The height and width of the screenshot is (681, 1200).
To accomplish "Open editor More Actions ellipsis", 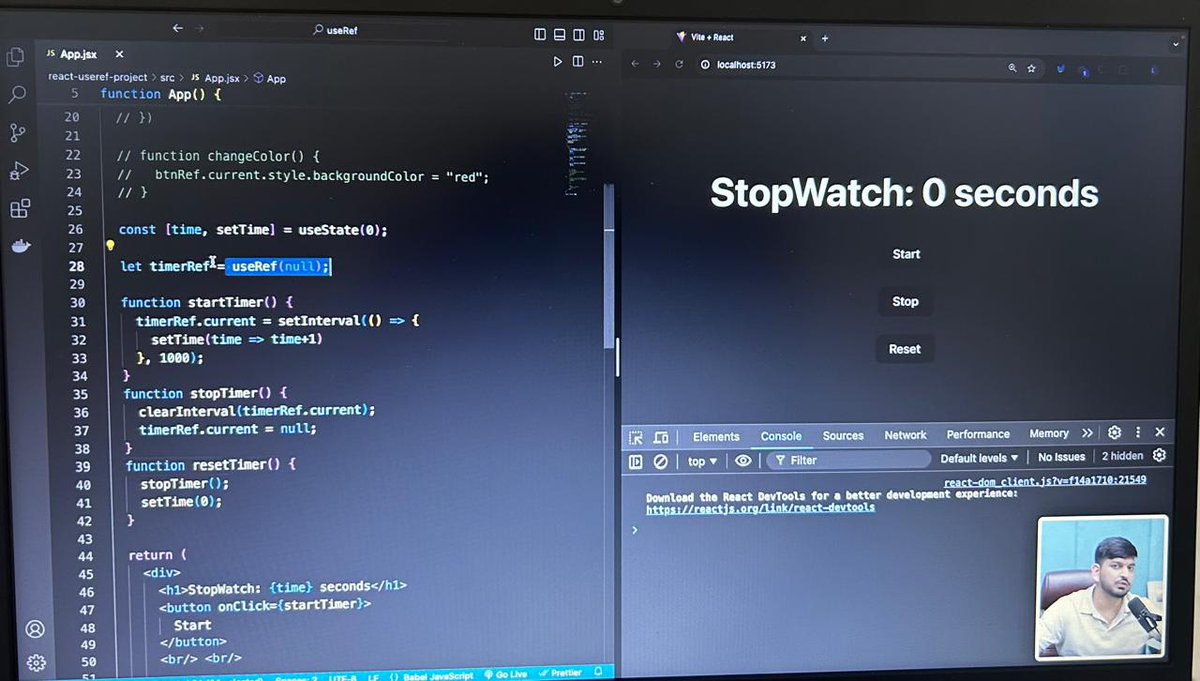I will (x=598, y=62).
